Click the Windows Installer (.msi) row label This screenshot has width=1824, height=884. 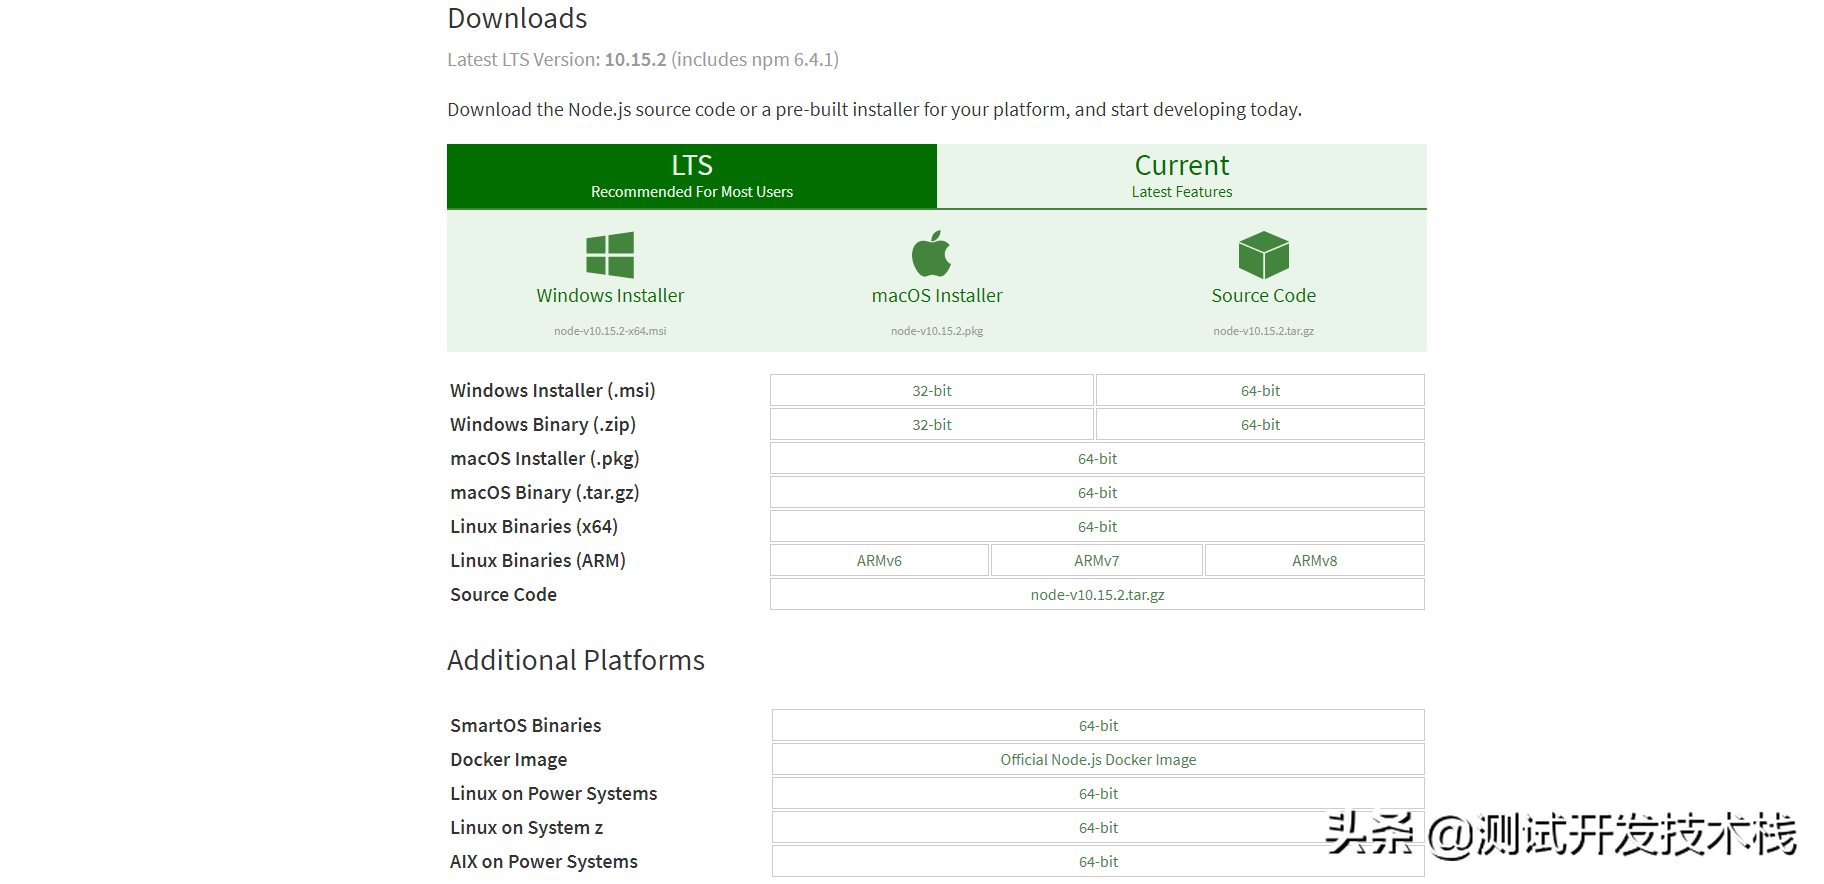[x=553, y=390]
